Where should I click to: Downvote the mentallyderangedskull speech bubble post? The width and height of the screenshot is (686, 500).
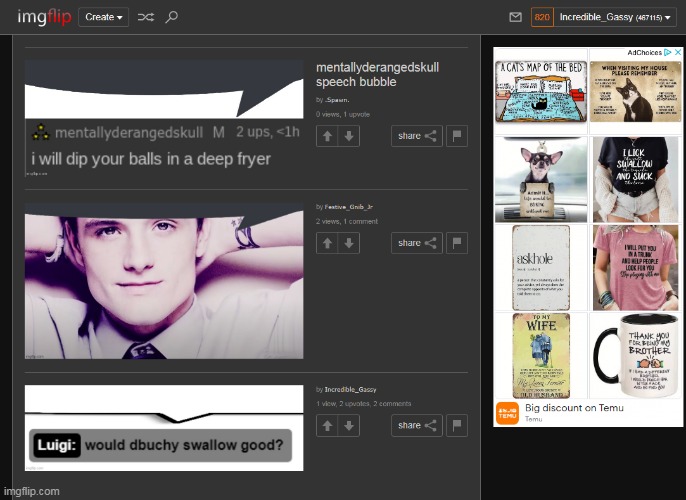coord(347,136)
